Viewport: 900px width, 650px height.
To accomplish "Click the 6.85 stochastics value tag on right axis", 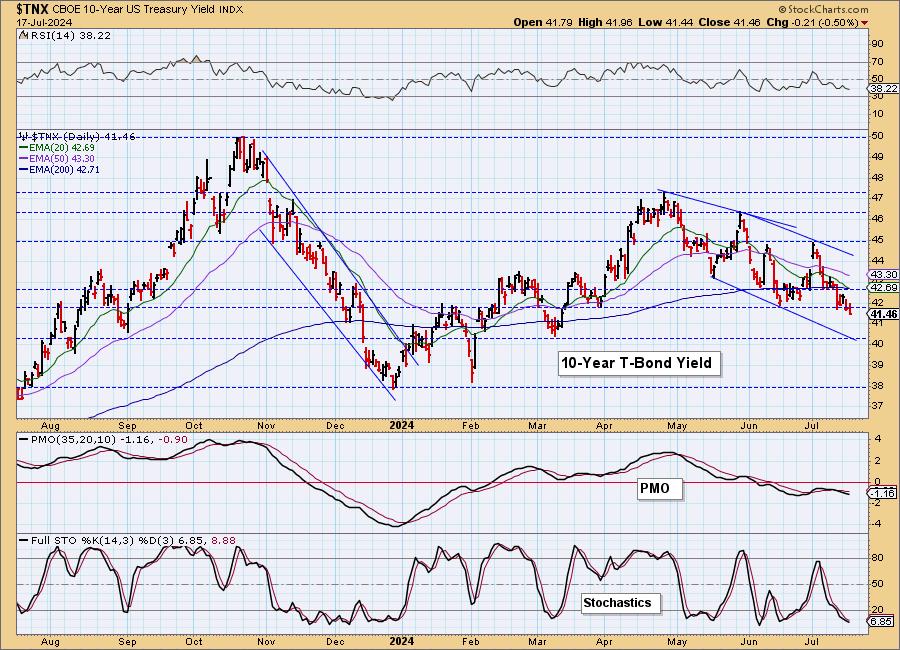I will pyautogui.click(x=881, y=621).
